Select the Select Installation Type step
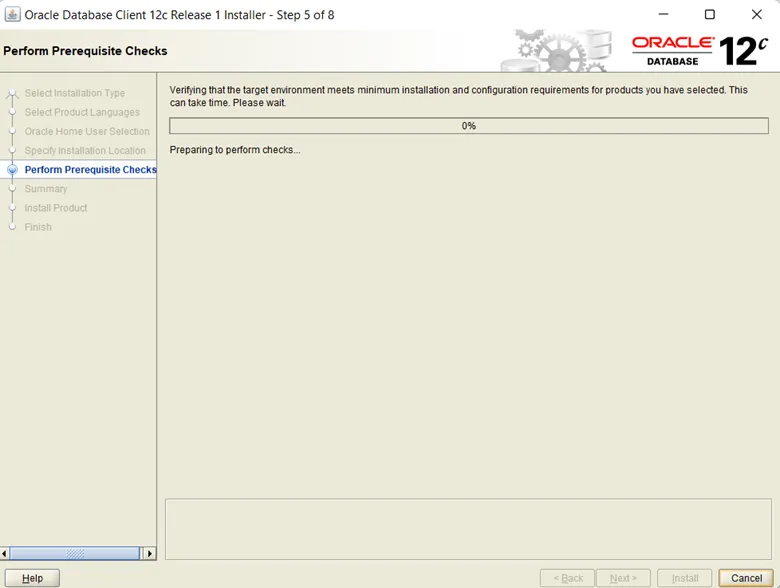Image resolution: width=780 pixels, height=588 pixels. tap(75, 93)
